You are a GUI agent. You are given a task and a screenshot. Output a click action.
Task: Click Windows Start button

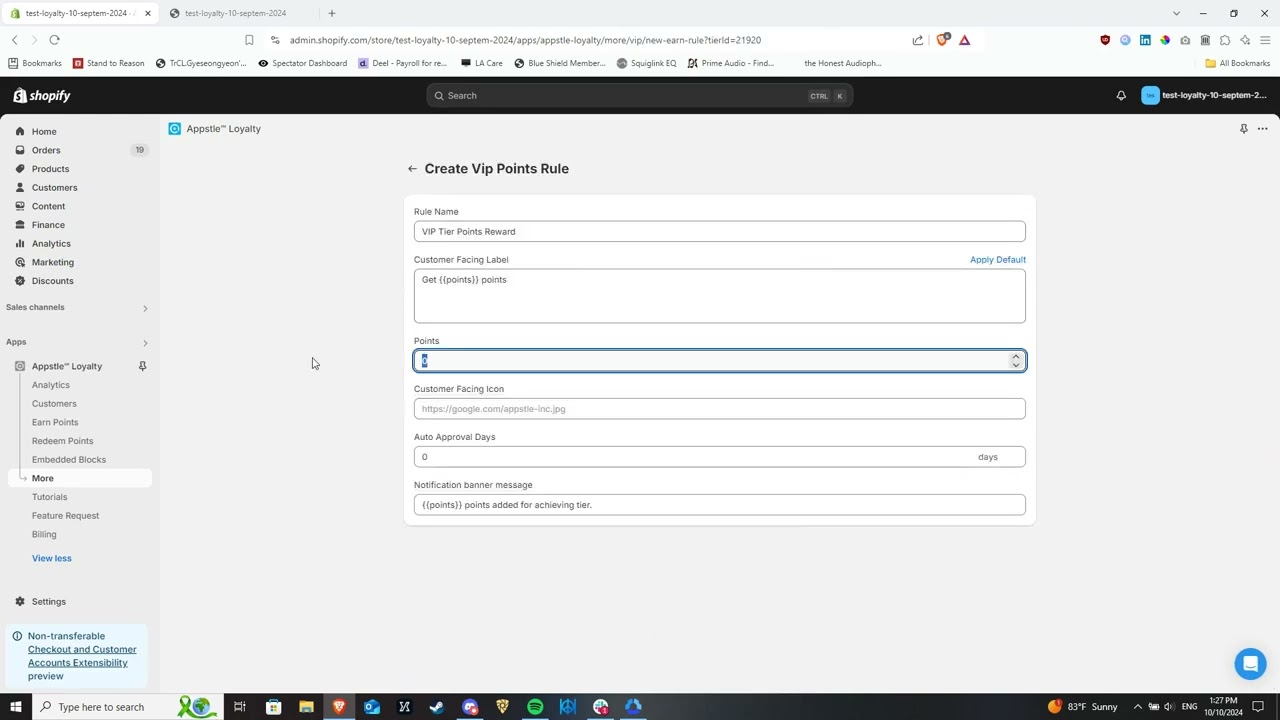pyautogui.click(x=15, y=707)
